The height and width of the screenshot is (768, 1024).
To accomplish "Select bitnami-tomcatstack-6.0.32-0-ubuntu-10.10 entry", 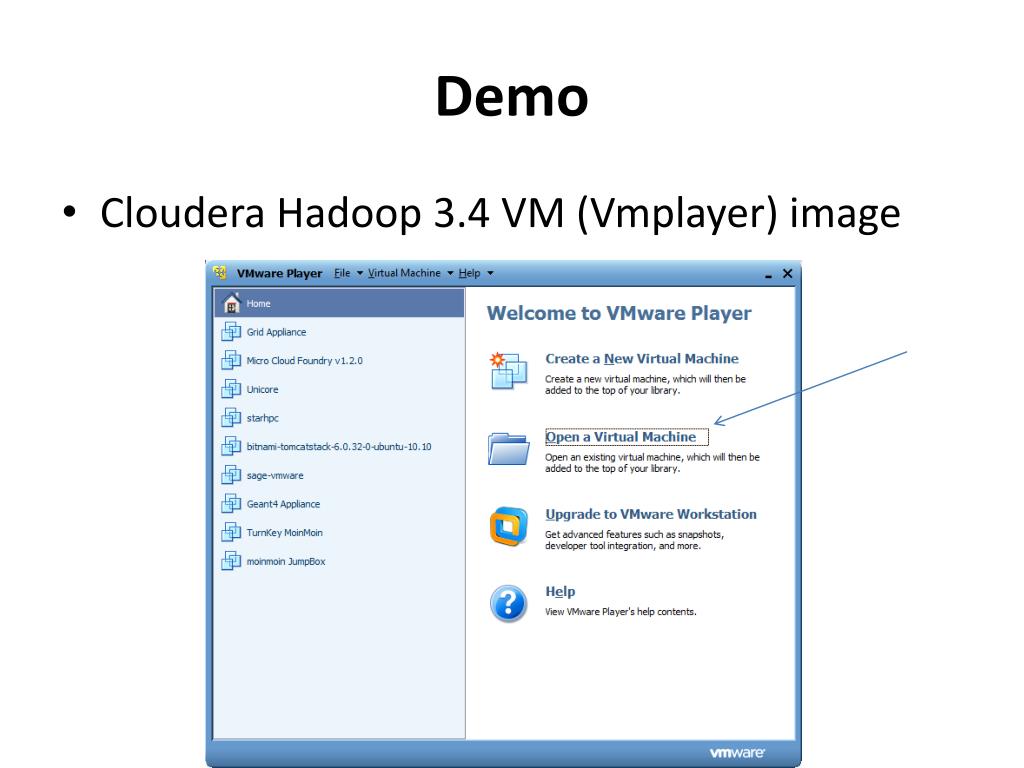I will click(x=339, y=447).
